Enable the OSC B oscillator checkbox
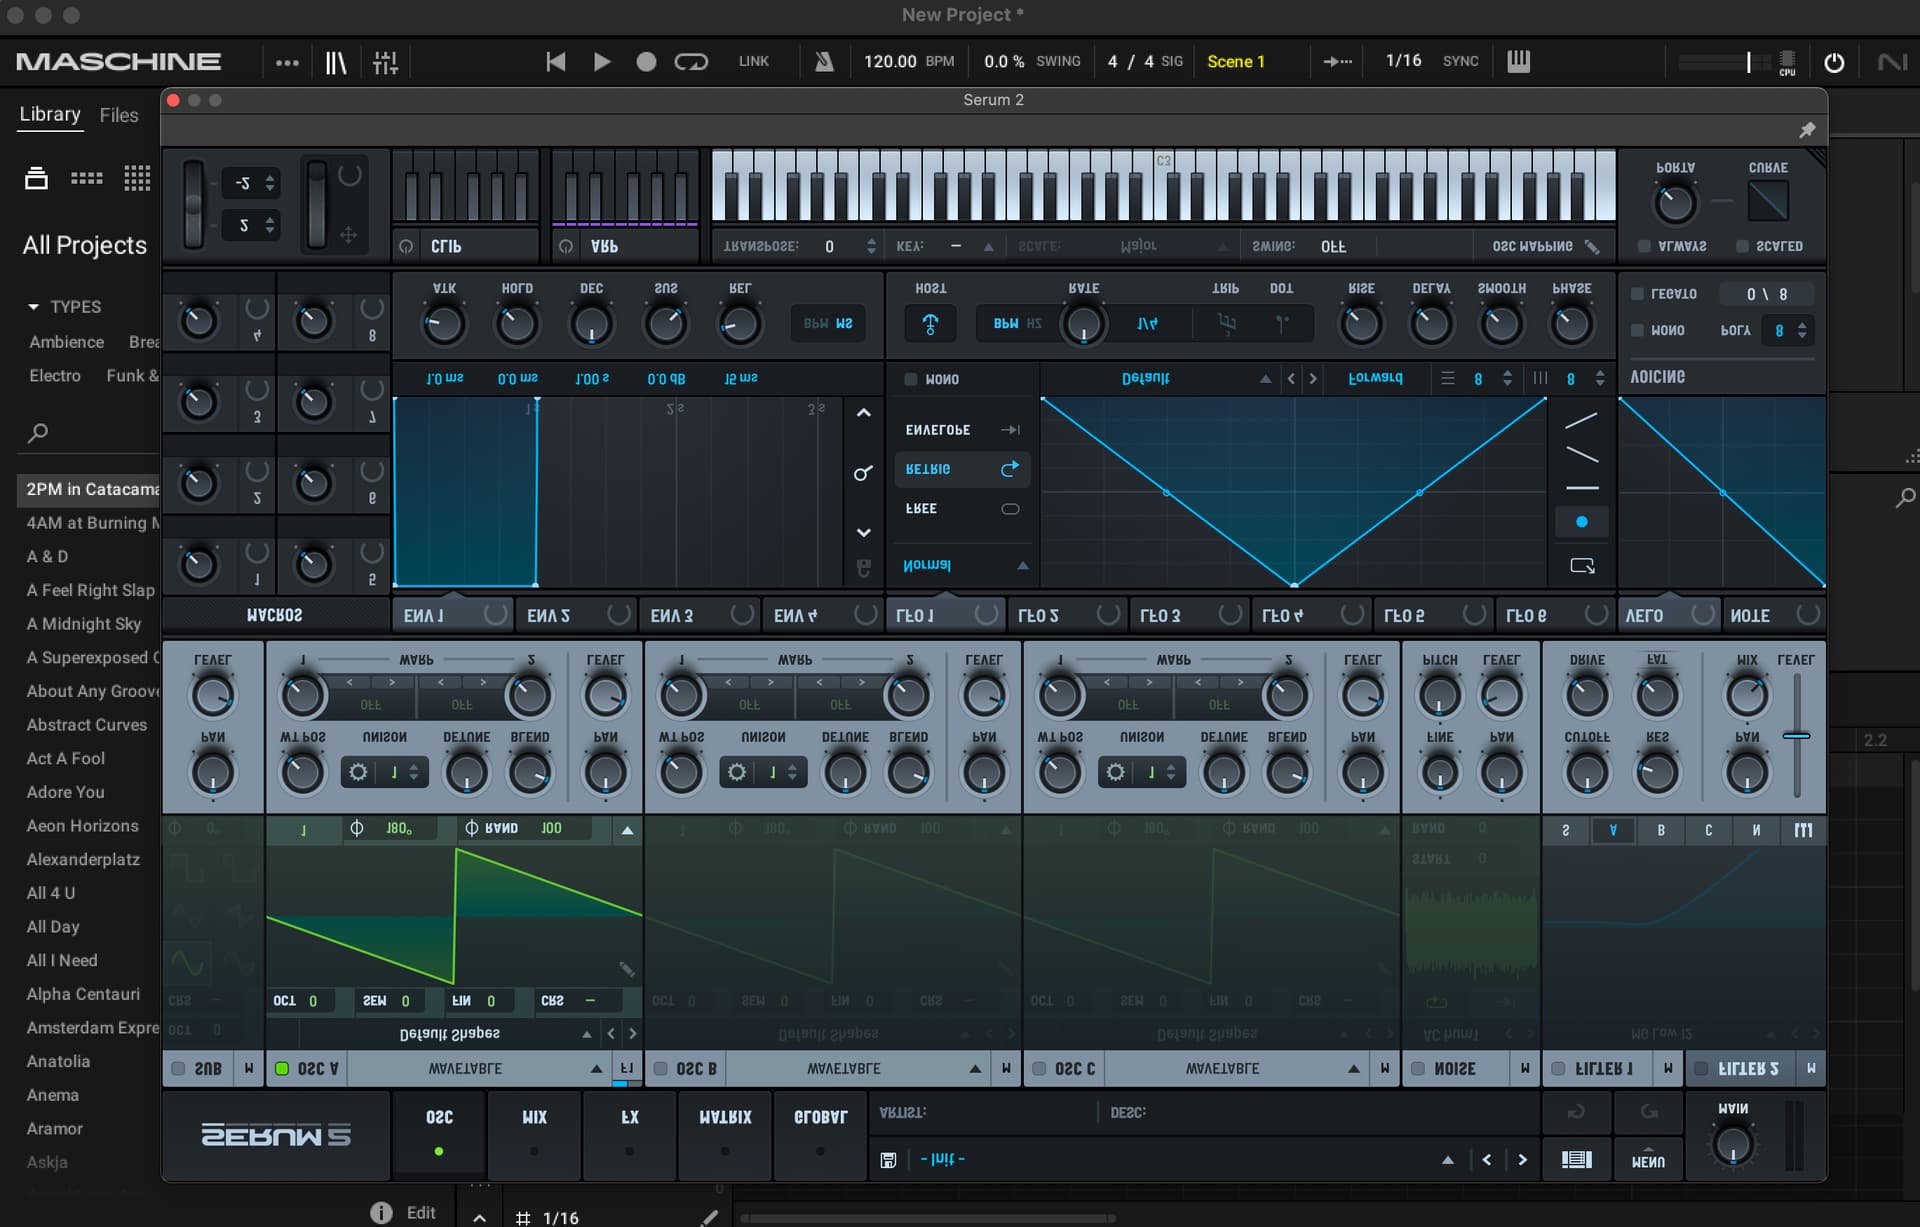 tap(661, 1069)
